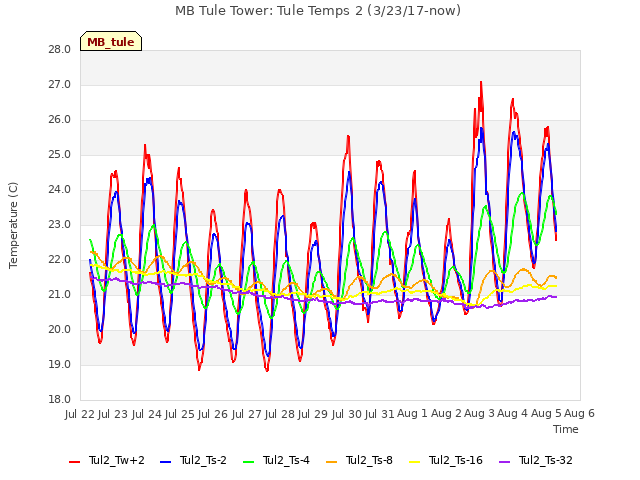Click the red peak above 27.0 on Aug 3
The height and width of the screenshot is (480, 640).
click(x=481, y=83)
